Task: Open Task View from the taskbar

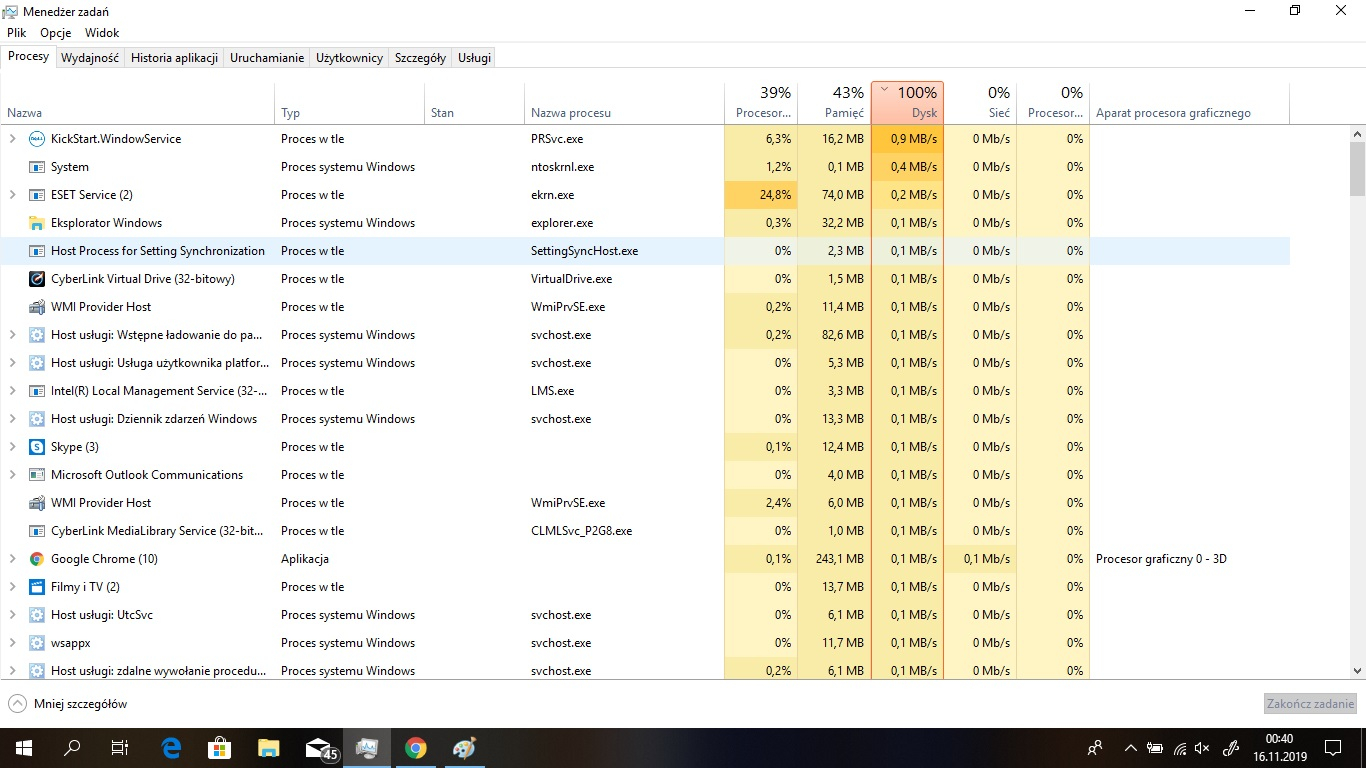Action: tap(120, 748)
